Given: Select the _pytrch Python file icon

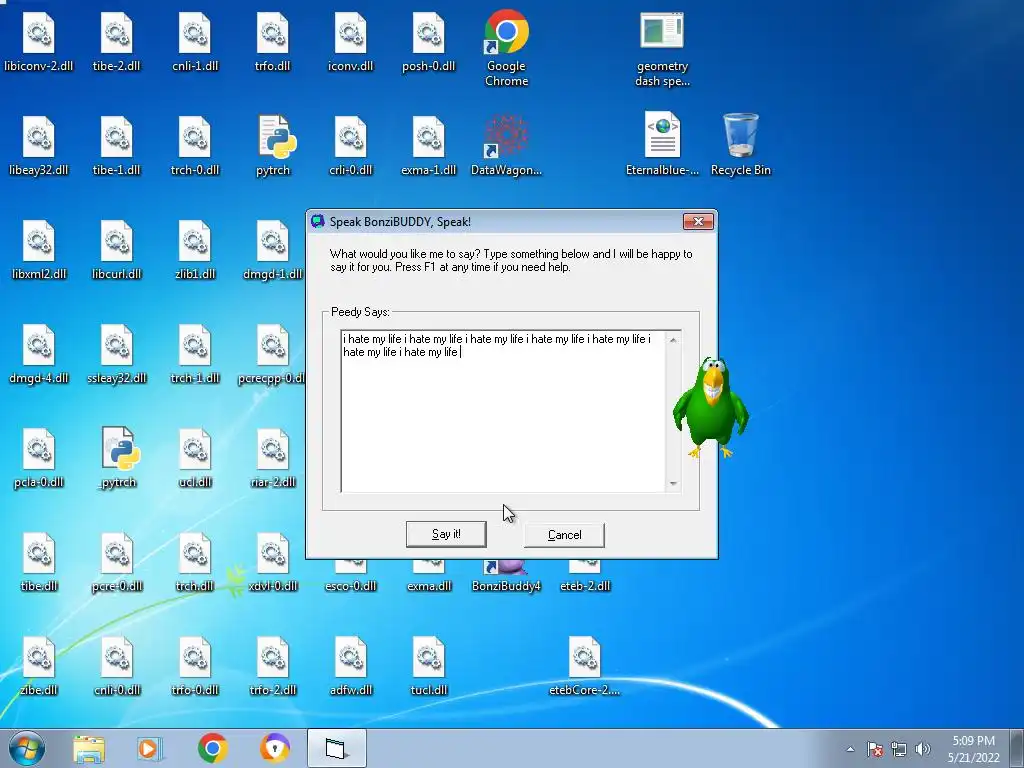Looking at the screenshot, I should (x=118, y=457).
